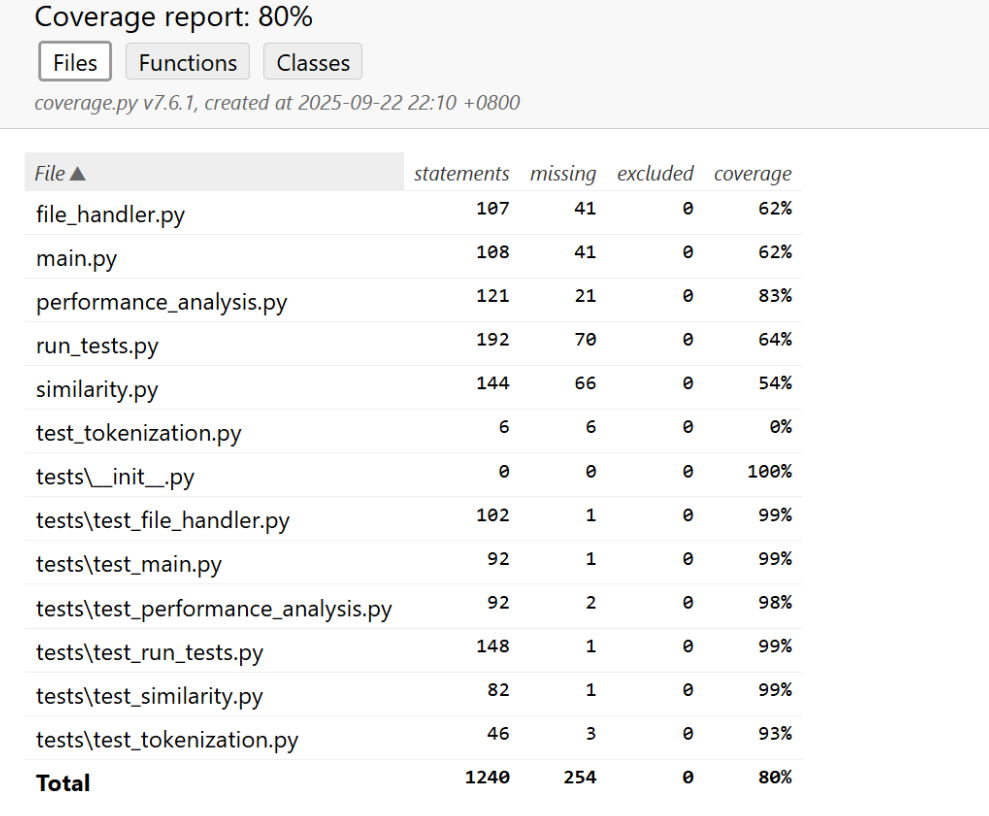
Task: Sort table by statements column
Action: 461,173
